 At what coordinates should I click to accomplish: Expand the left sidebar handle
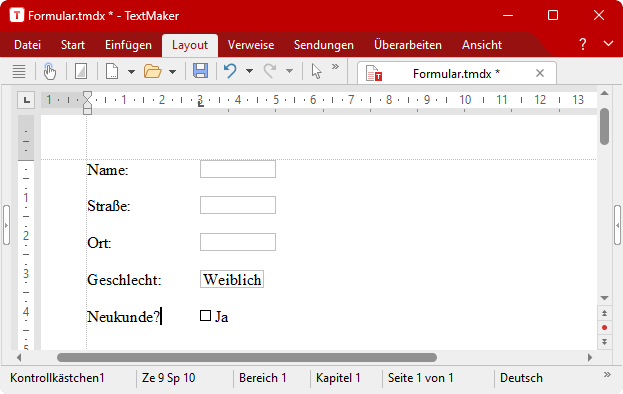point(6,225)
